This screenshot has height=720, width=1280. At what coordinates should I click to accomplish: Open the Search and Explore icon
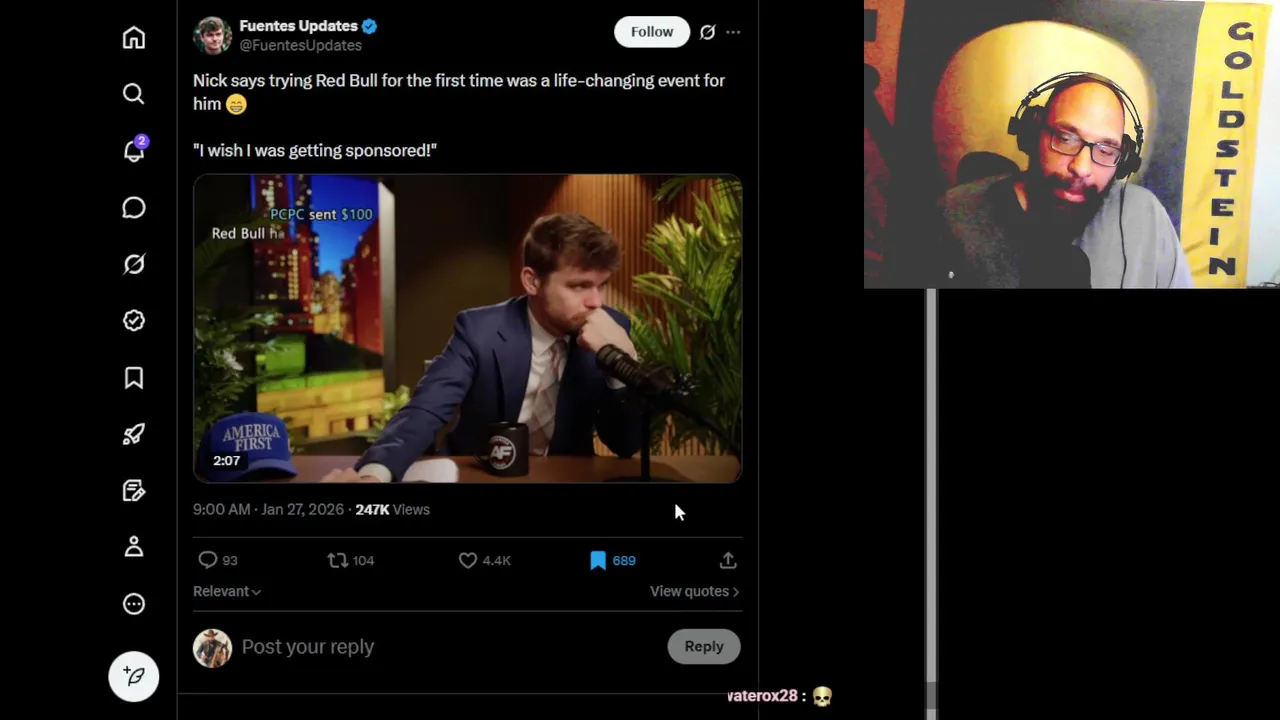[134, 94]
